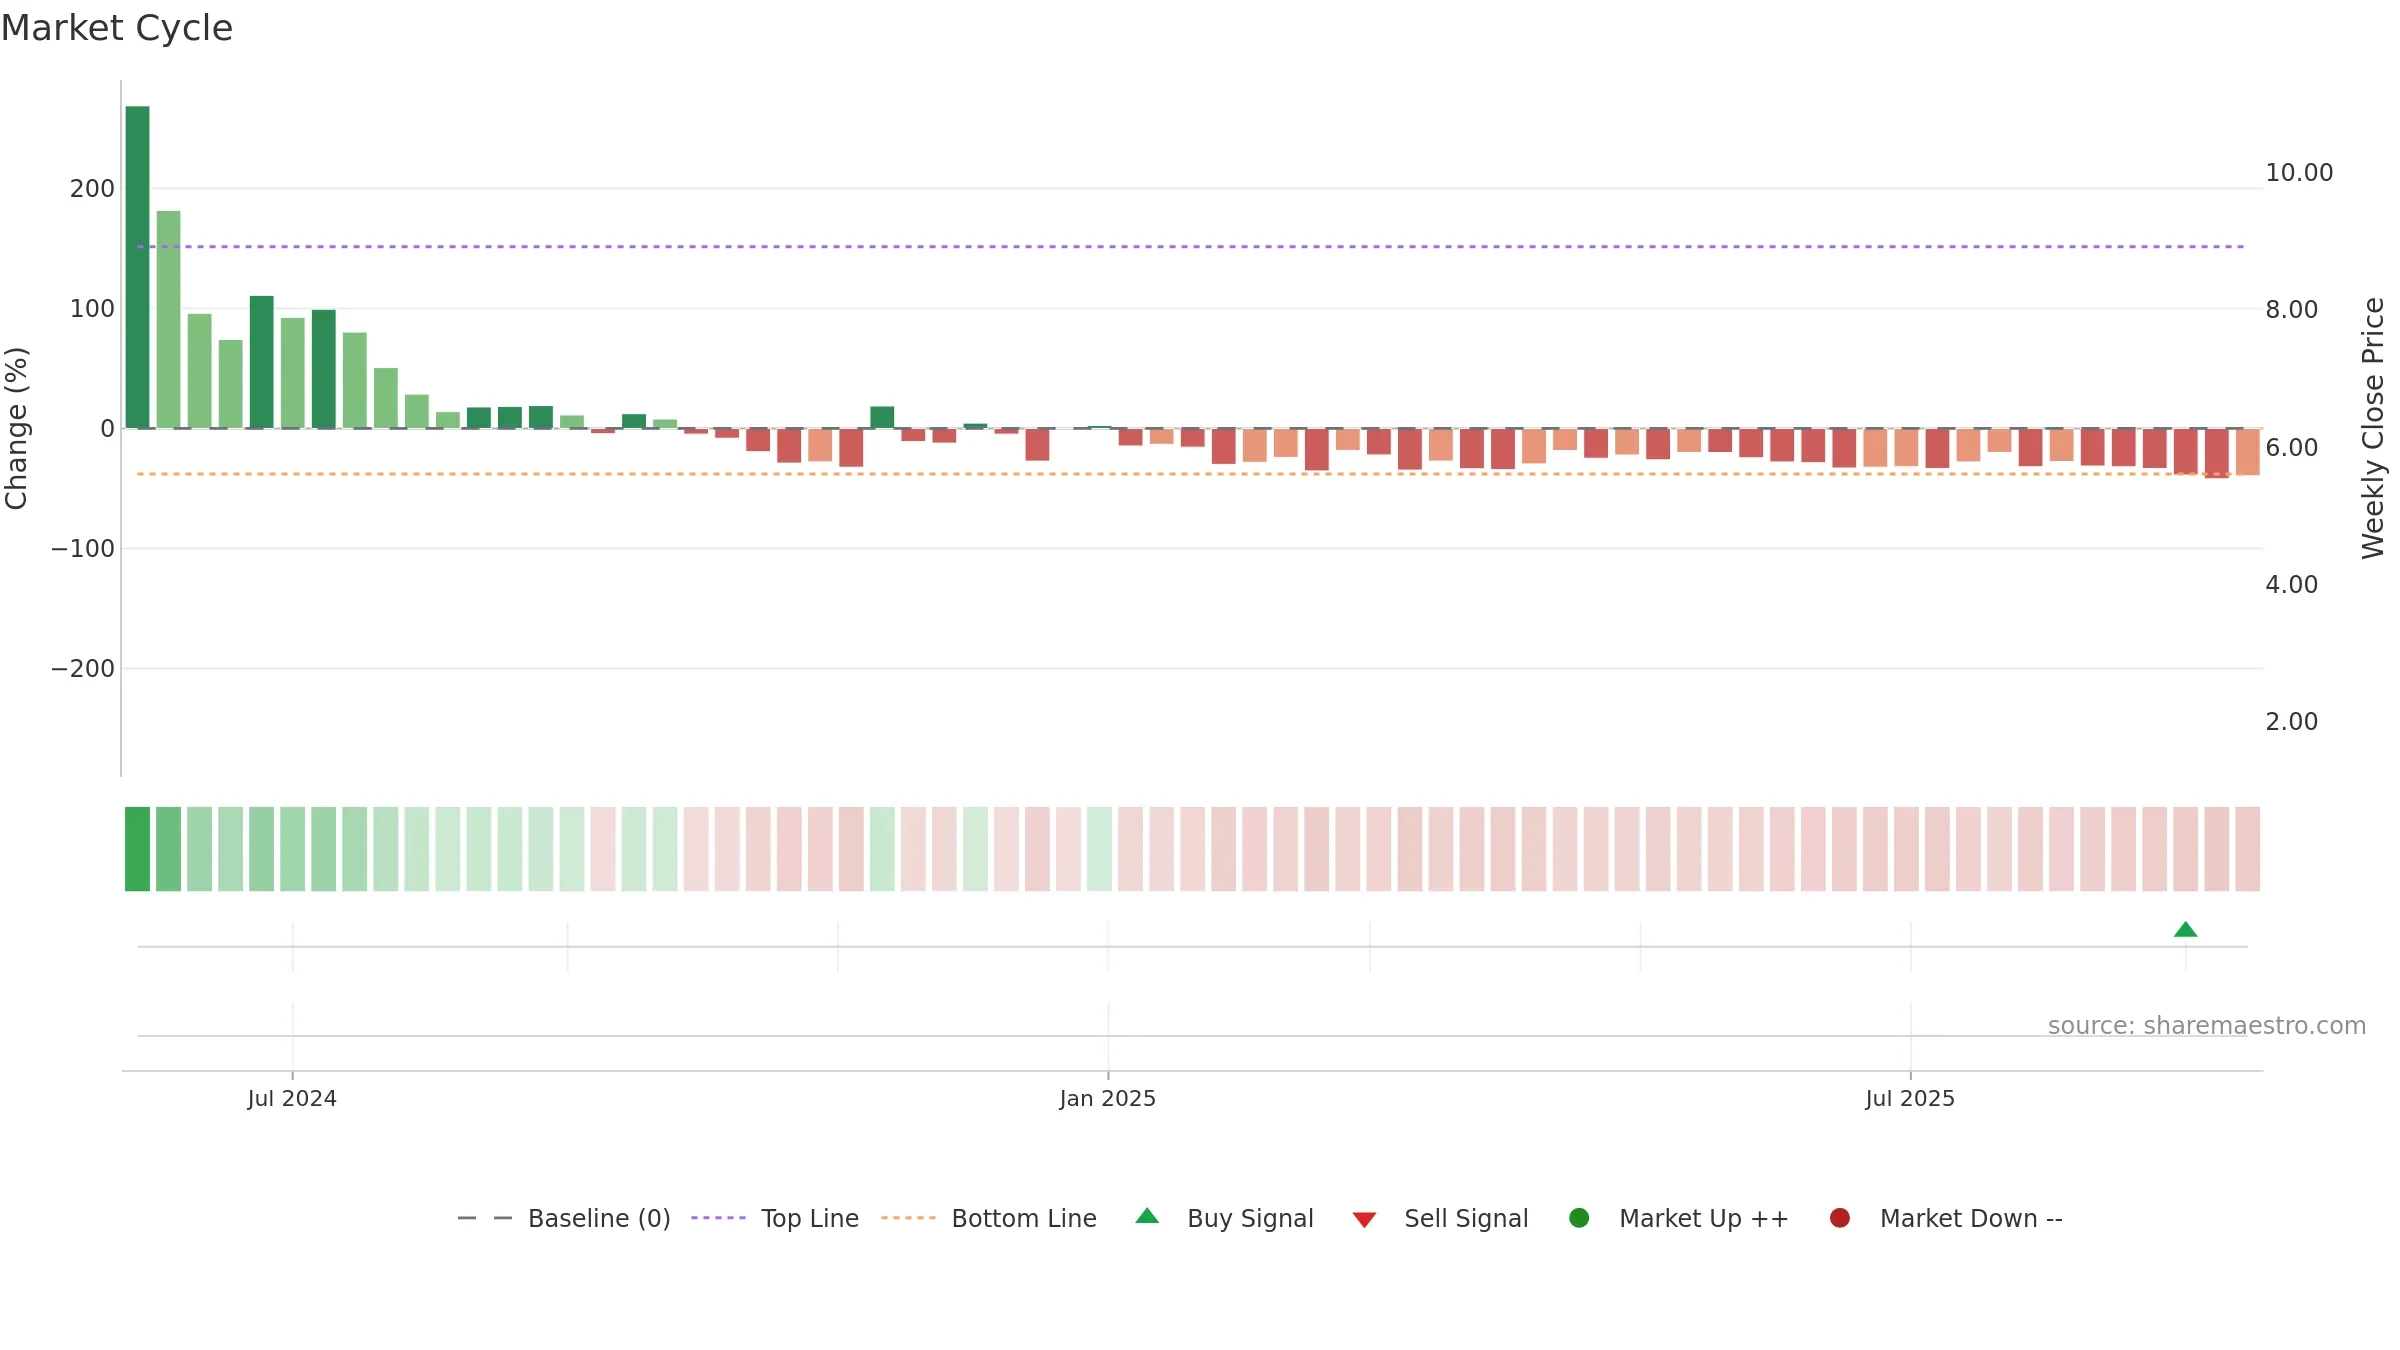Click the 6.00 tick on right axis

coord(2292,448)
